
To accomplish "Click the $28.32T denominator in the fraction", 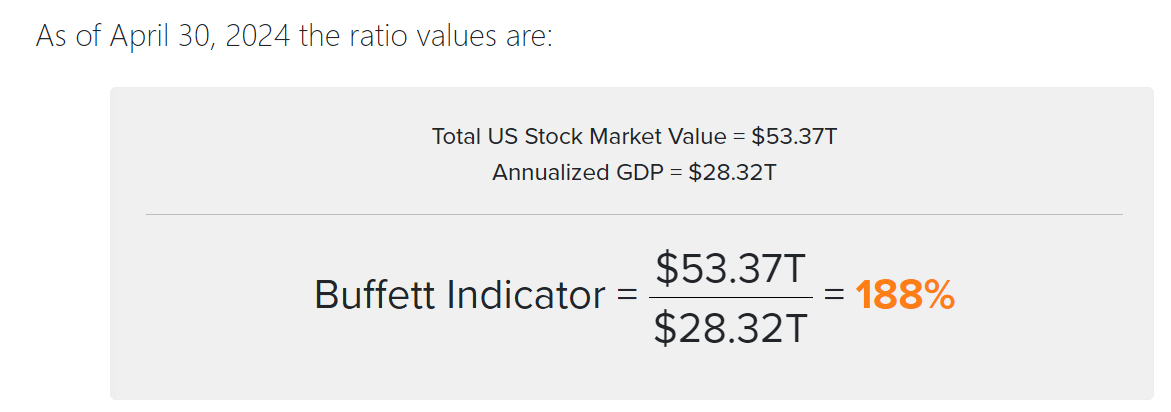I will pyautogui.click(x=731, y=327).
